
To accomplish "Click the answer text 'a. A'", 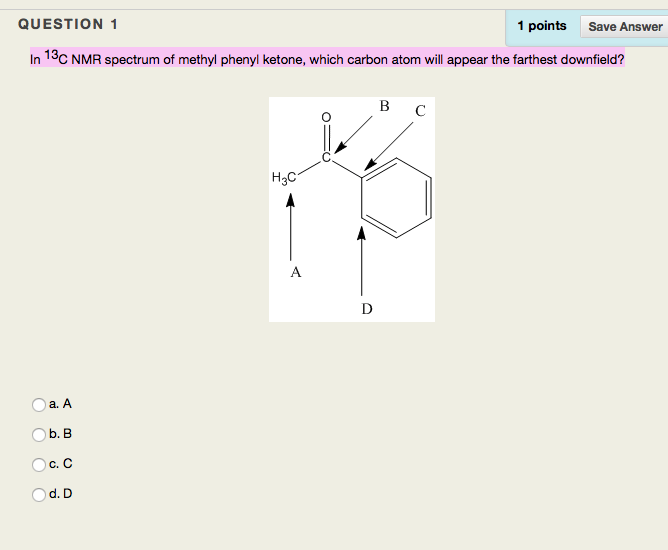I will click(x=61, y=404).
